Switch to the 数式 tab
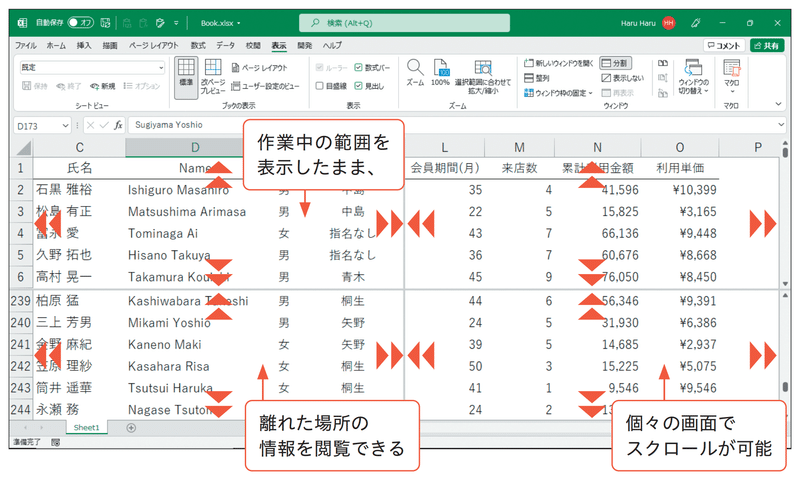 point(198,45)
